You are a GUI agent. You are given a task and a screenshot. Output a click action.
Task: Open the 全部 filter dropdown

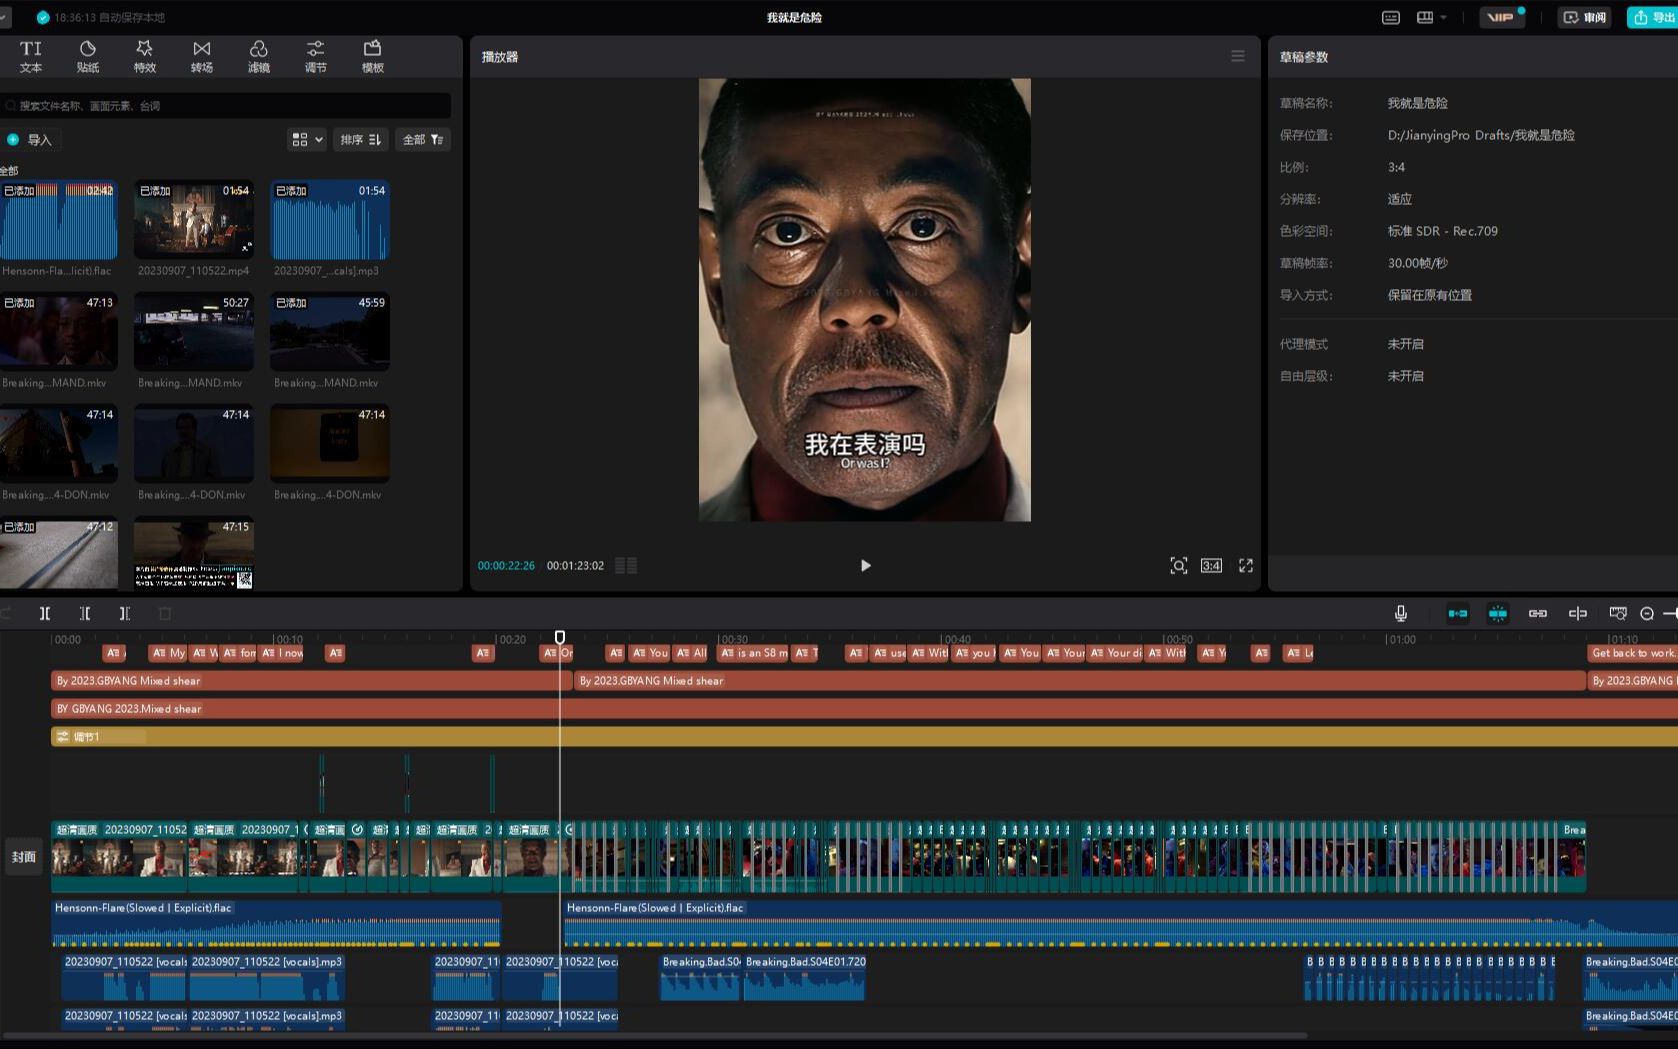[x=423, y=140]
